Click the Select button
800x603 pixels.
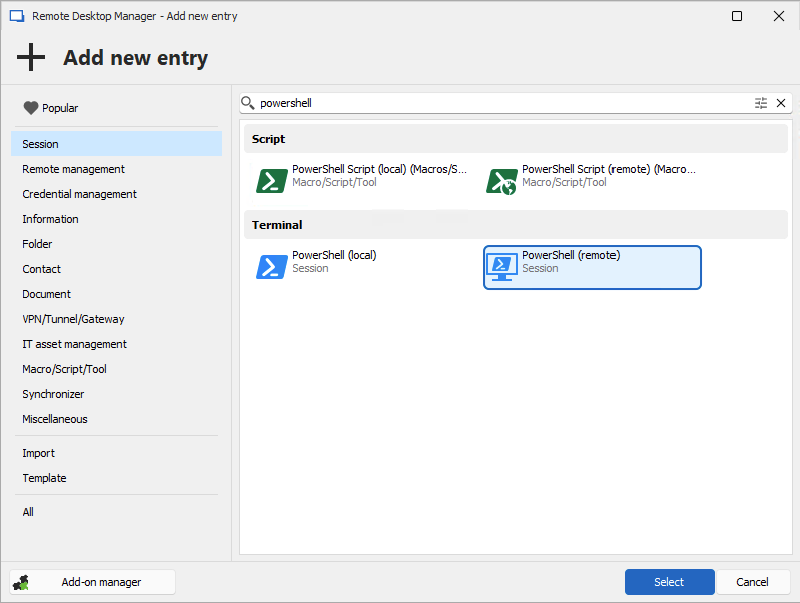(669, 582)
